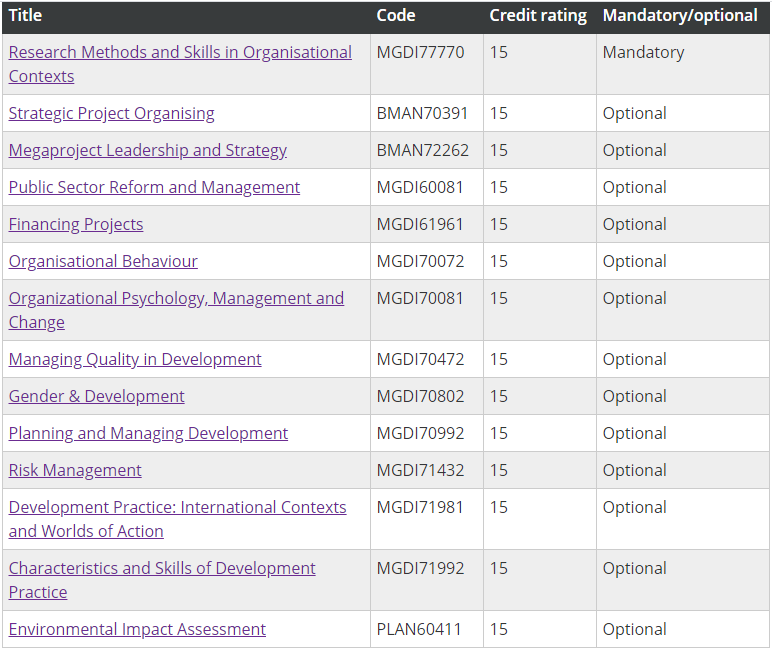This screenshot has width=772, height=649.
Task: Open the Strategic Project Organising course
Action: click(111, 113)
